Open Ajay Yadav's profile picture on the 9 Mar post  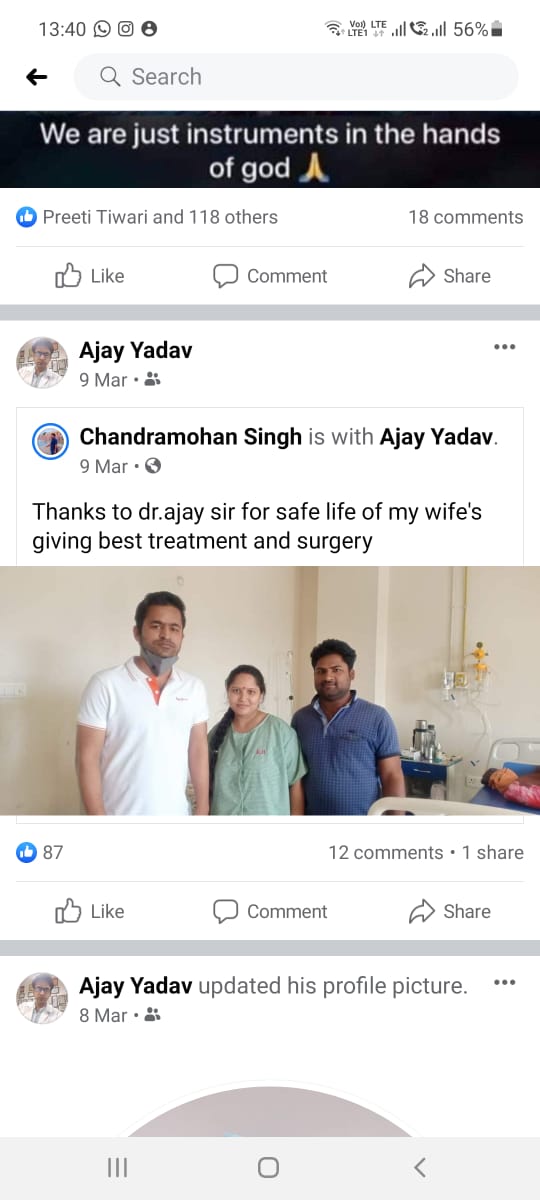click(42, 363)
